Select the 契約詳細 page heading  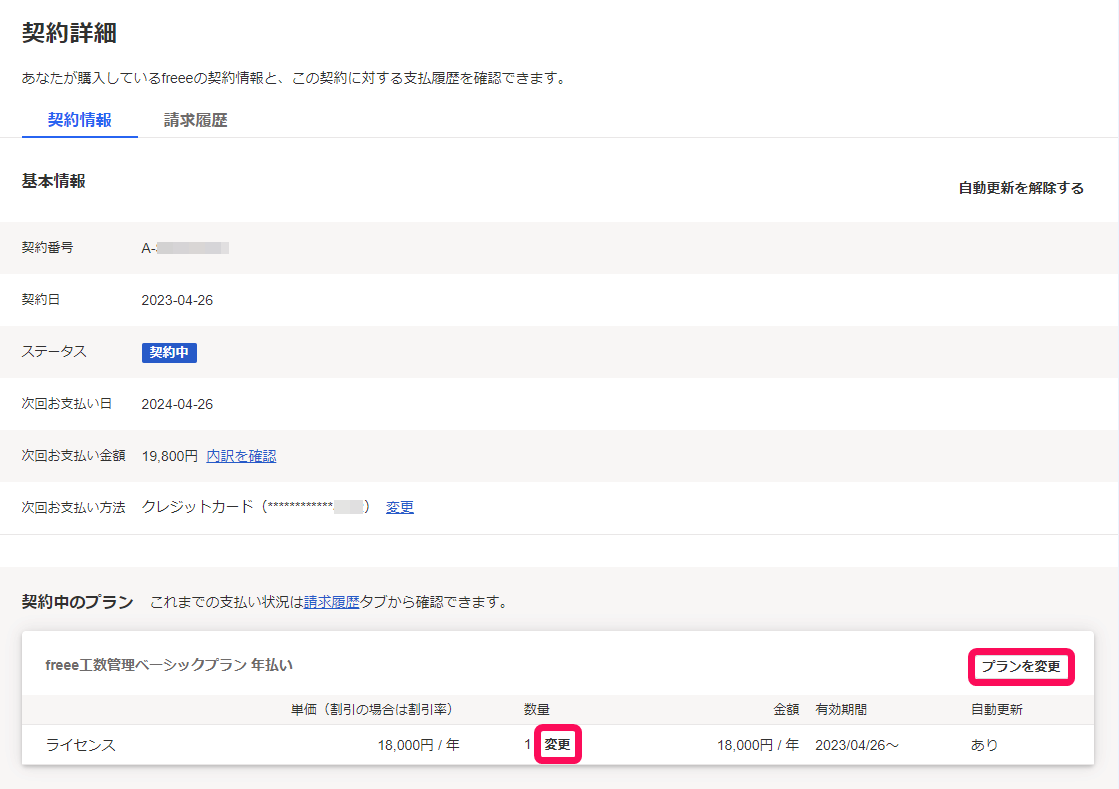tap(69, 33)
